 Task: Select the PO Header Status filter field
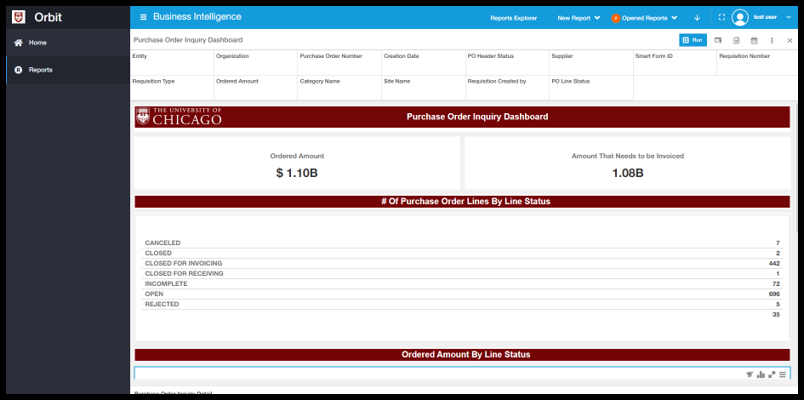click(x=507, y=63)
